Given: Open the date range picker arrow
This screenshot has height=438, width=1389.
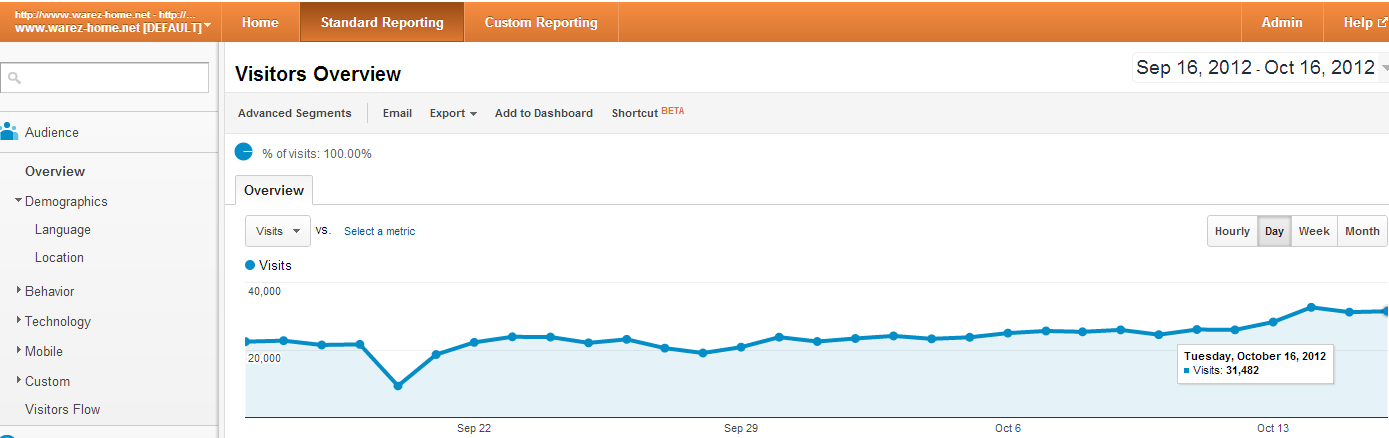Looking at the screenshot, I should coord(1384,69).
